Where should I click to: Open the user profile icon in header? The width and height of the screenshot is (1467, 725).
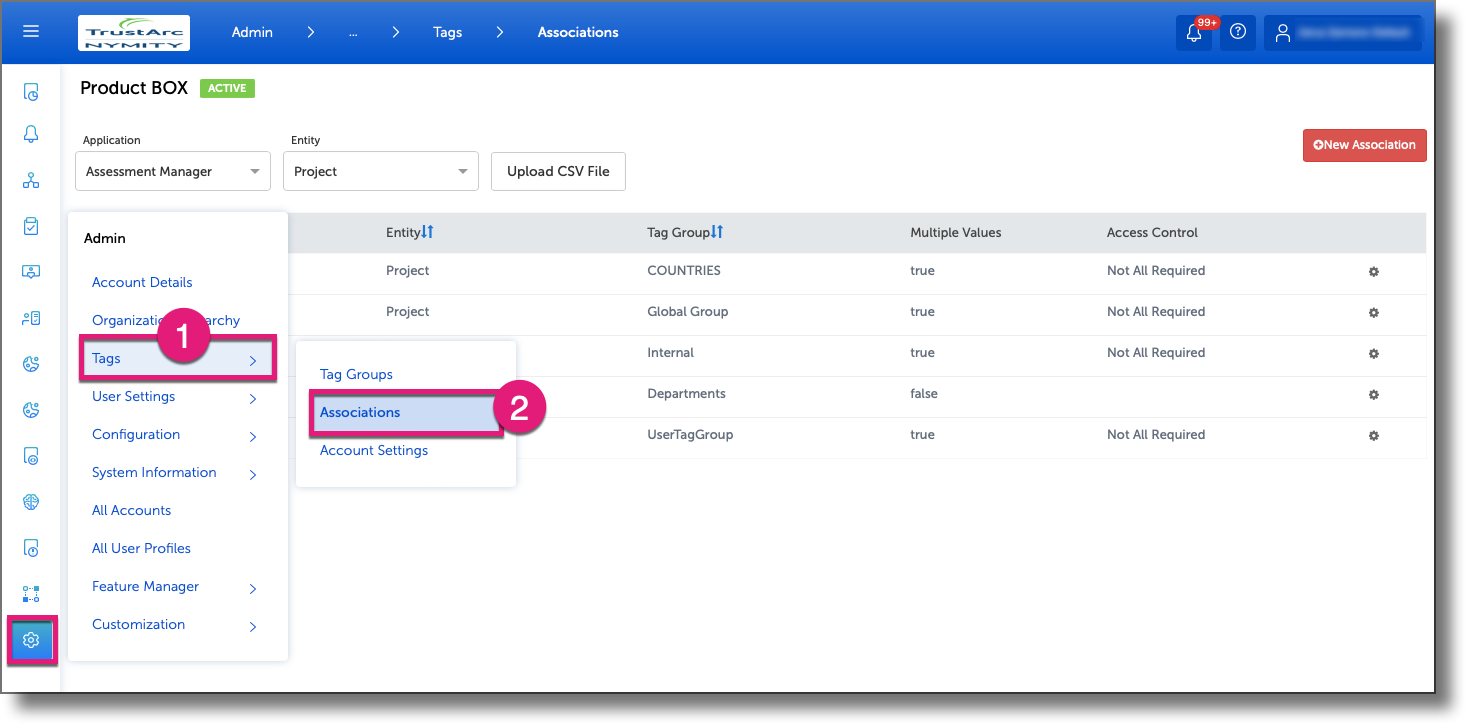[x=1283, y=33]
